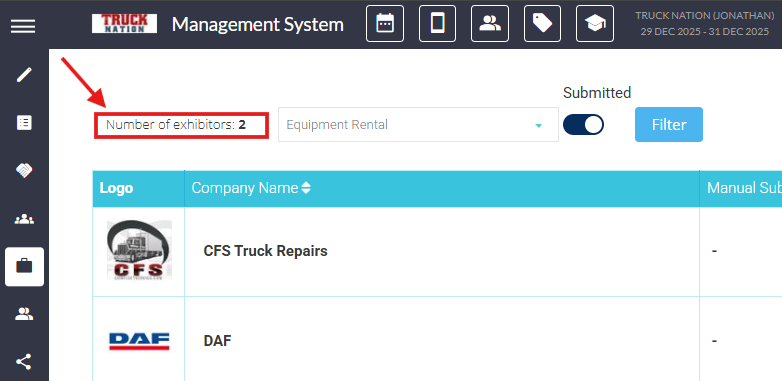Click the DAF logo thumbnail
Viewport: 782px width, 381px height.
(x=139, y=342)
